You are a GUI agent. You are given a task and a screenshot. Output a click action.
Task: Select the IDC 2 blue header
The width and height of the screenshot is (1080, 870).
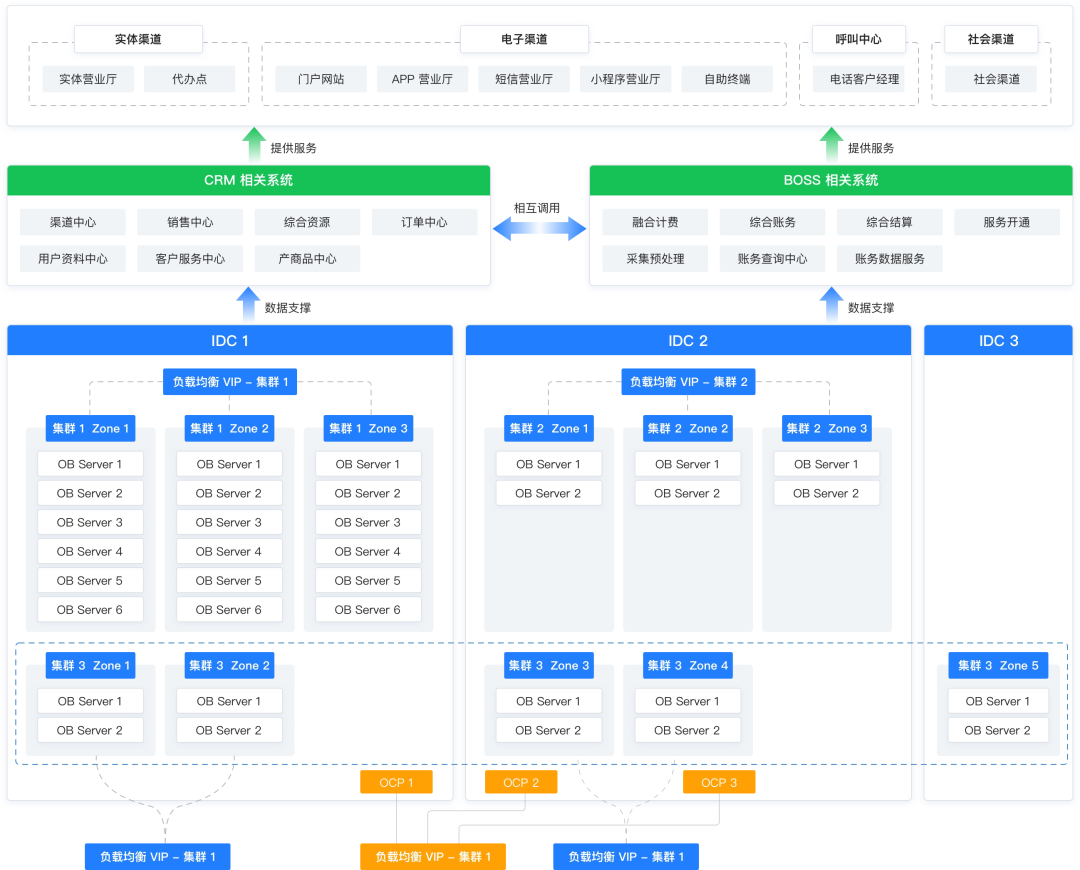click(688, 340)
